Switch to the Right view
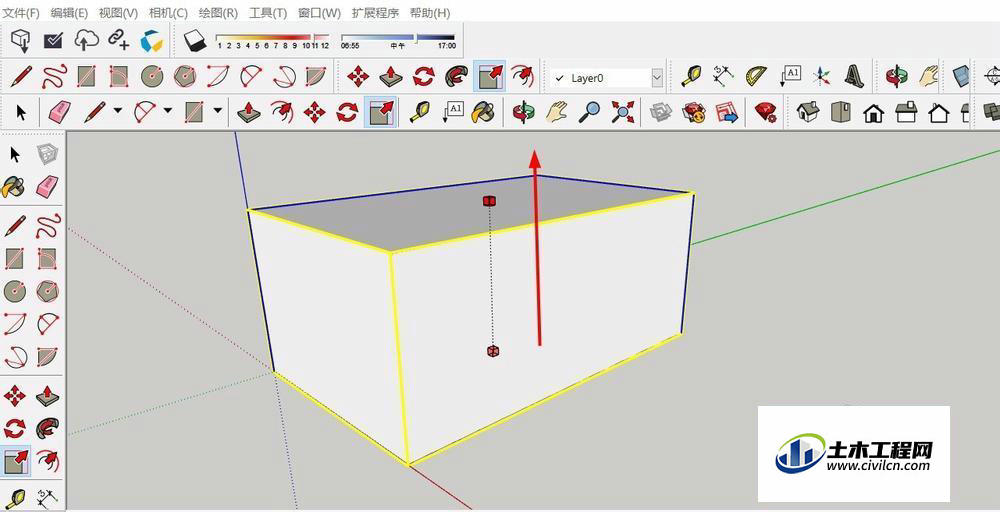1000x512 pixels. (906, 113)
